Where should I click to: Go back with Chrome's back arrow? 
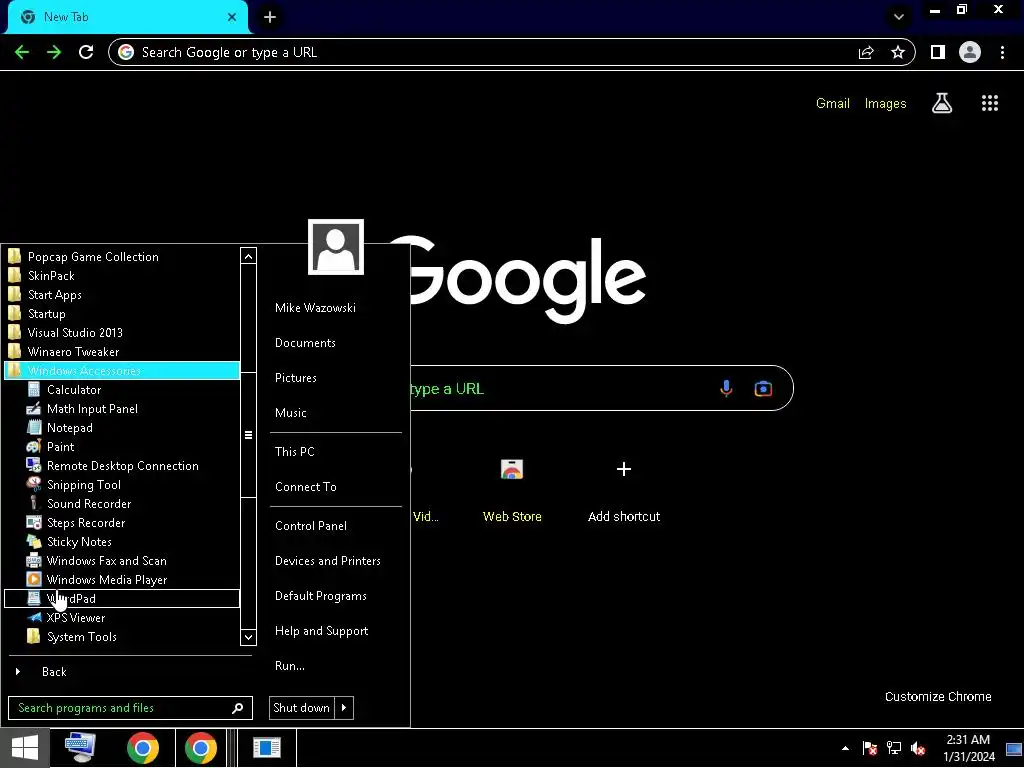pos(22,52)
